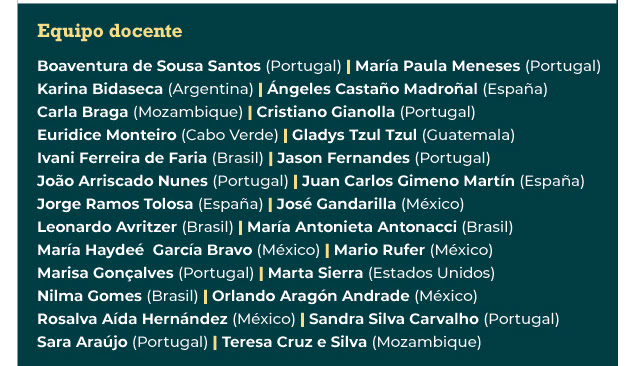Click on Jason Fernandes
Screen dimensions: 633x366
click(343, 158)
